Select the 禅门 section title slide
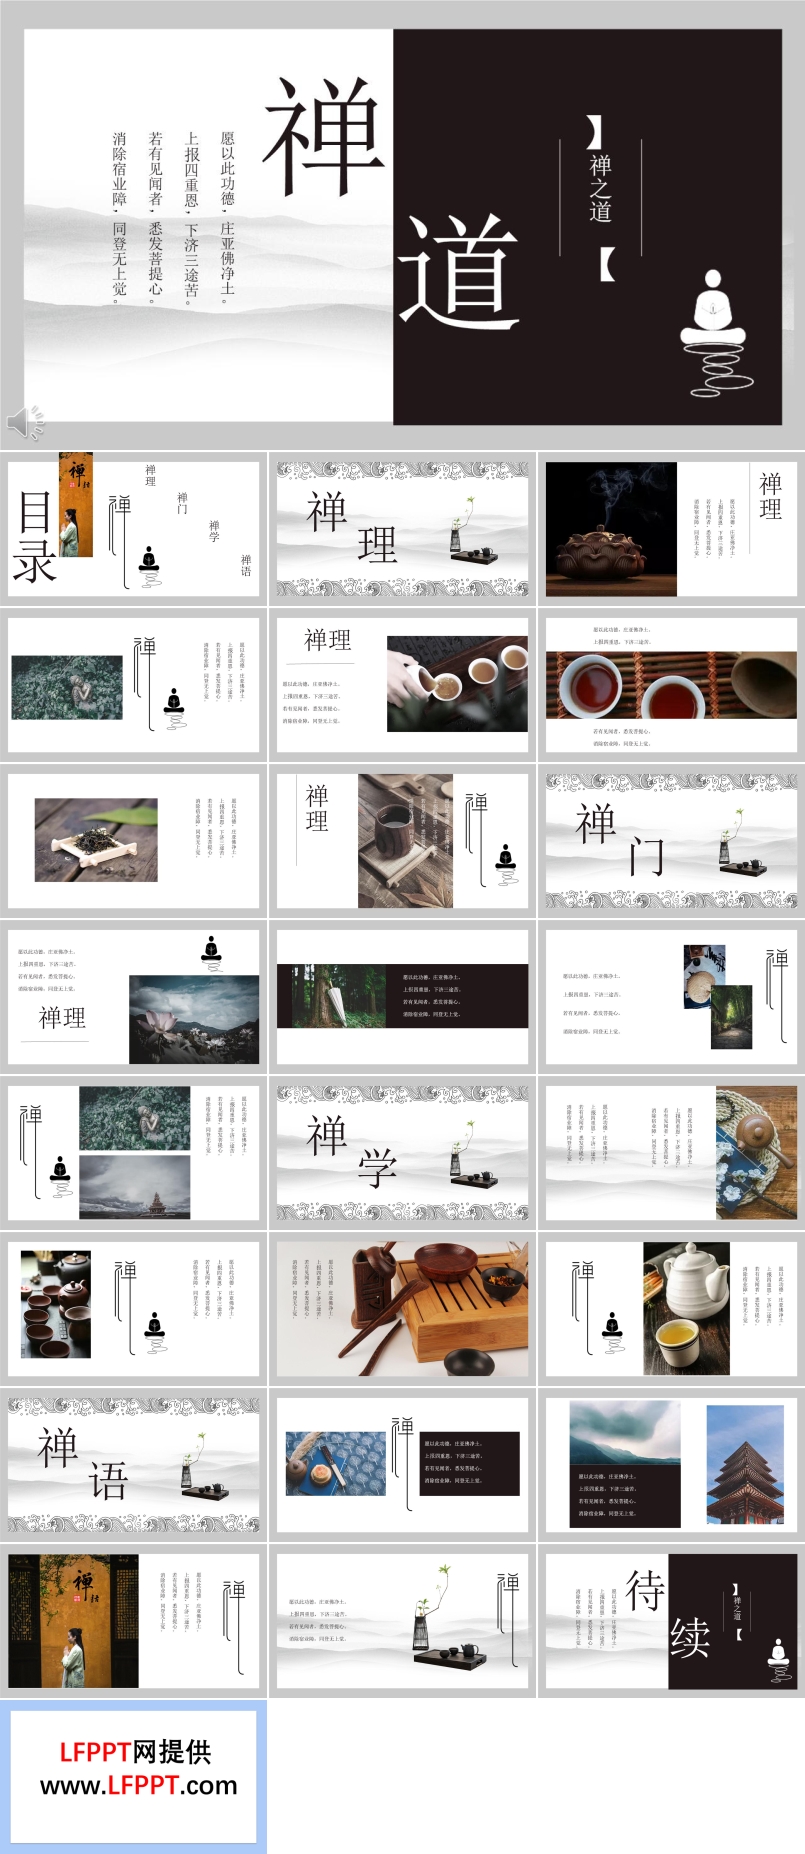The width and height of the screenshot is (805, 1854). (x=671, y=841)
